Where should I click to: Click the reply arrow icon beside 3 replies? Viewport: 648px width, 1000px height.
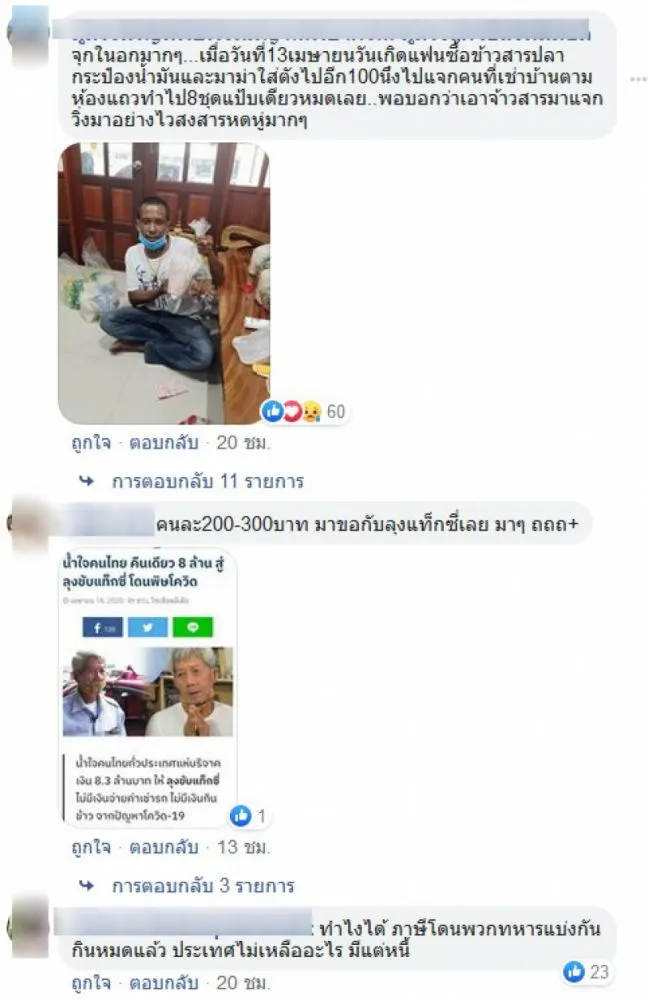coord(87,885)
